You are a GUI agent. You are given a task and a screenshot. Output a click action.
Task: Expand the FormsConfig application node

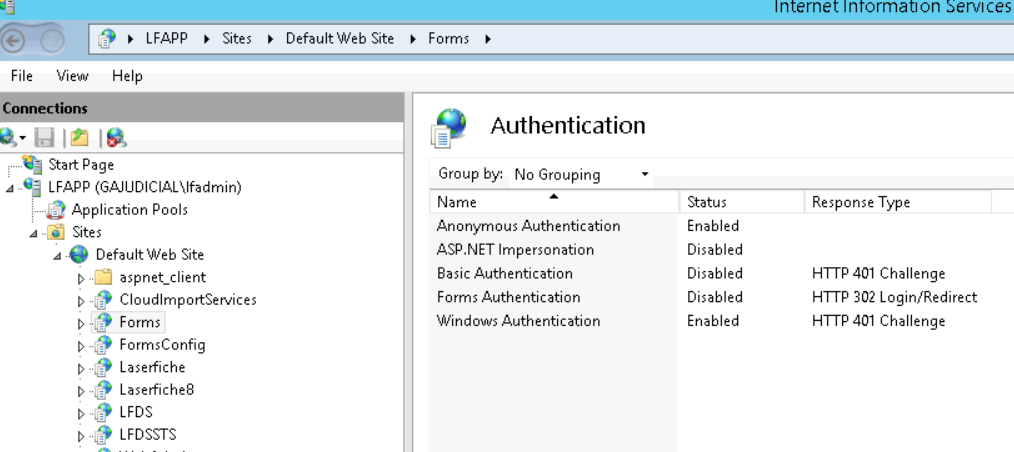tap(82, 345)
